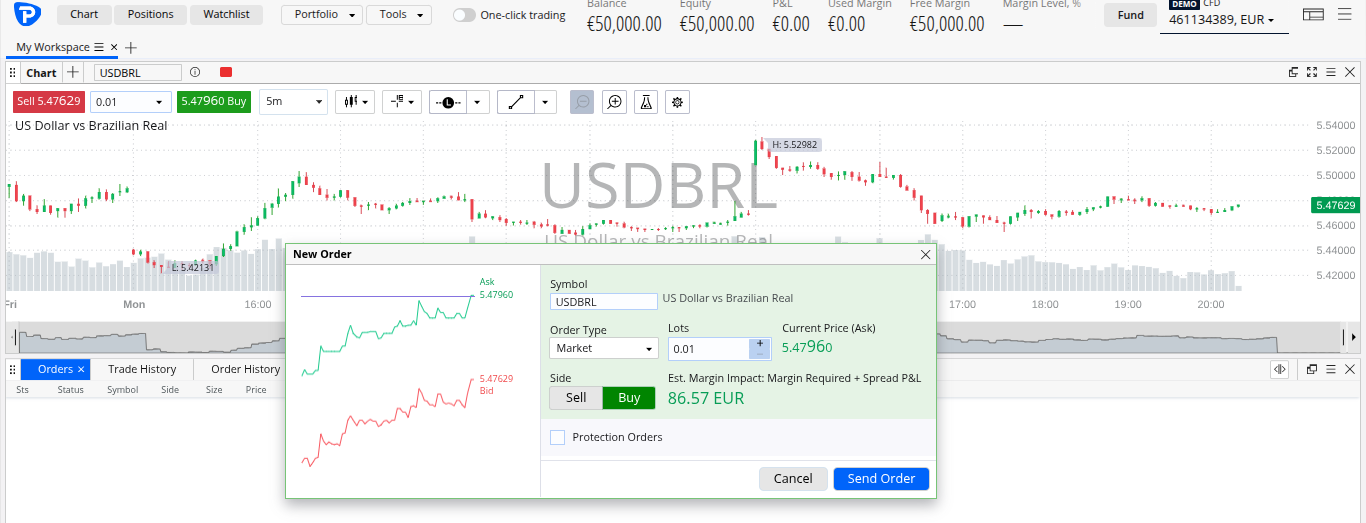Decrease Lots with minus stepper
Screen dimensions: 1366x523
pyautogui.click(x=760, y=354)
